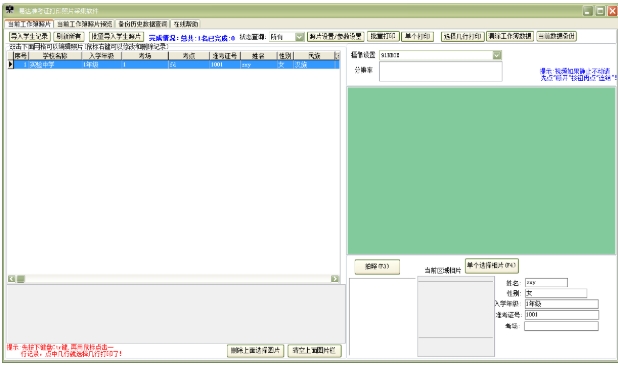Click the 当前区域相片 preview panel
This screenshot has width=618, height=367.
[456, 317]
